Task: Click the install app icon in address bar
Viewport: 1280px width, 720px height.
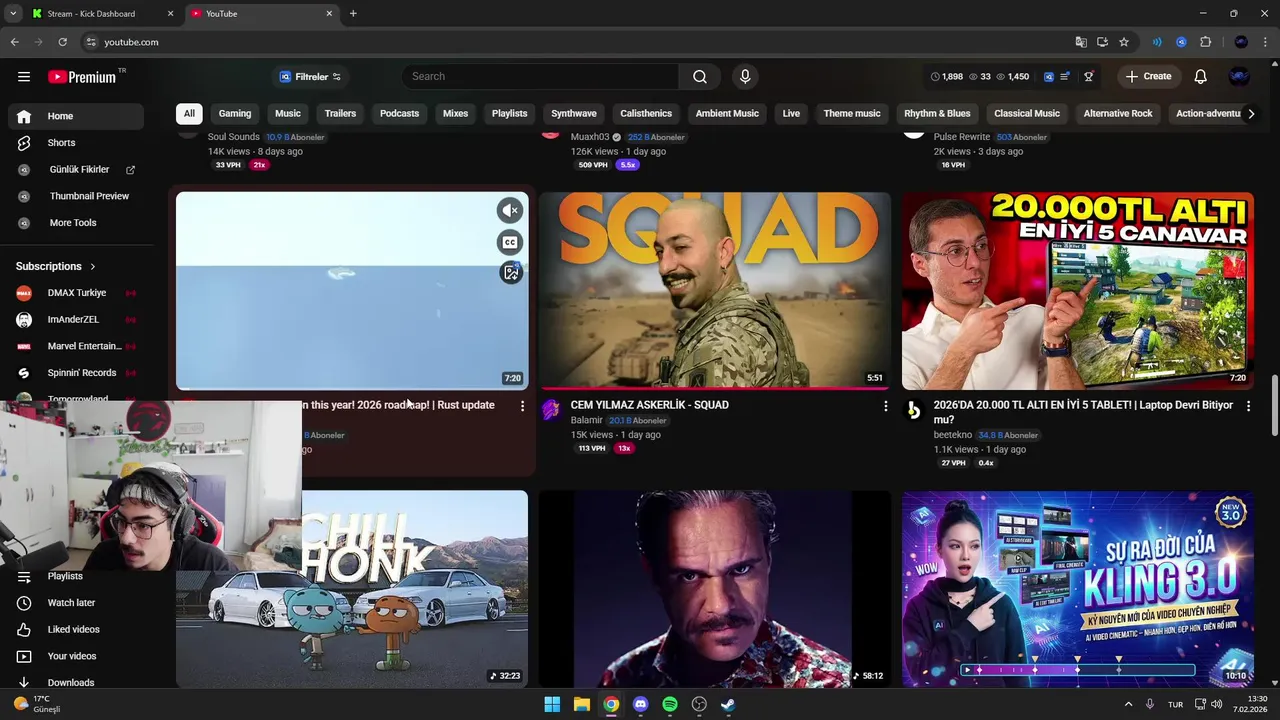Action: pyautogui.click(x=1102, y=42)
